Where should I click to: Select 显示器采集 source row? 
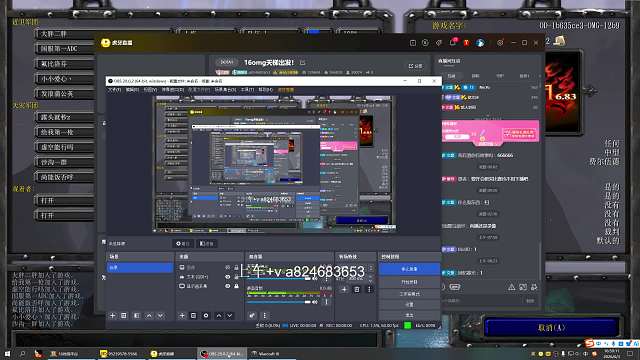tap(209, 286)
